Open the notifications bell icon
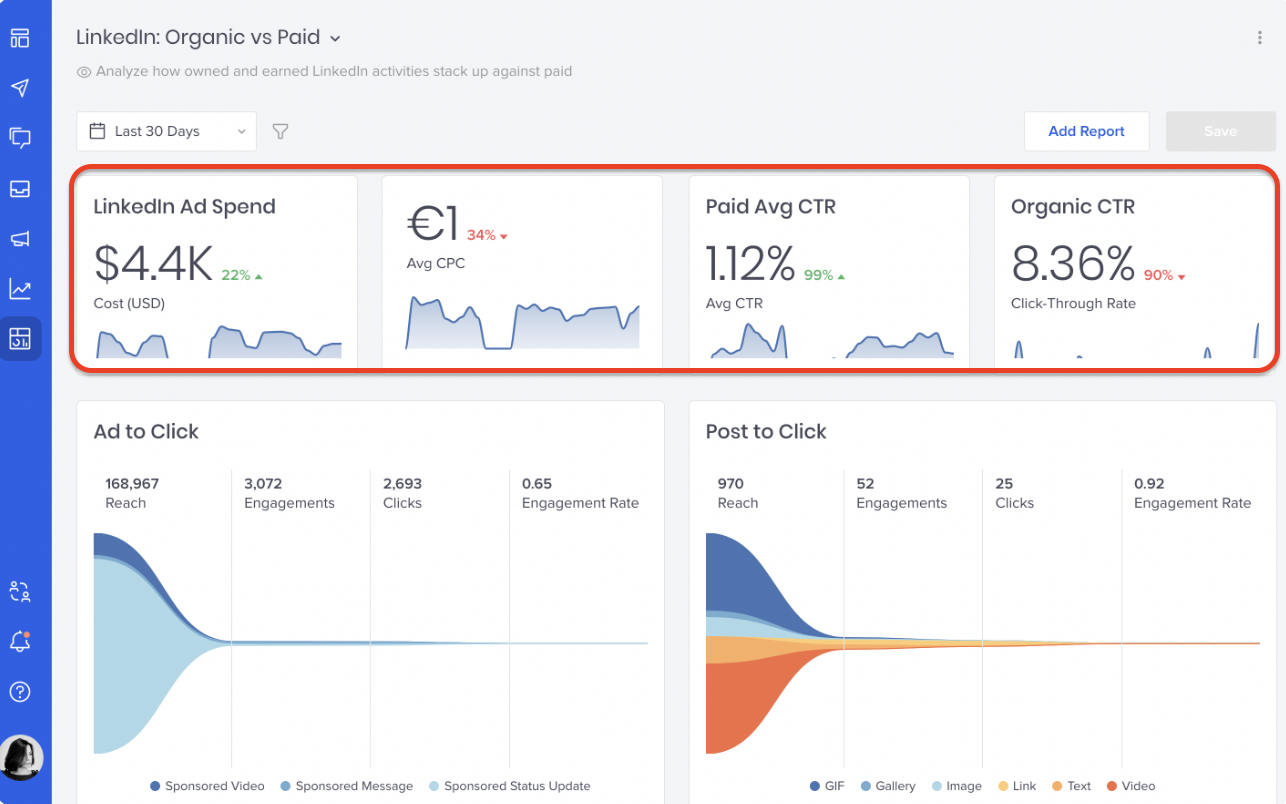1286x804 pixels. (20, 642)
